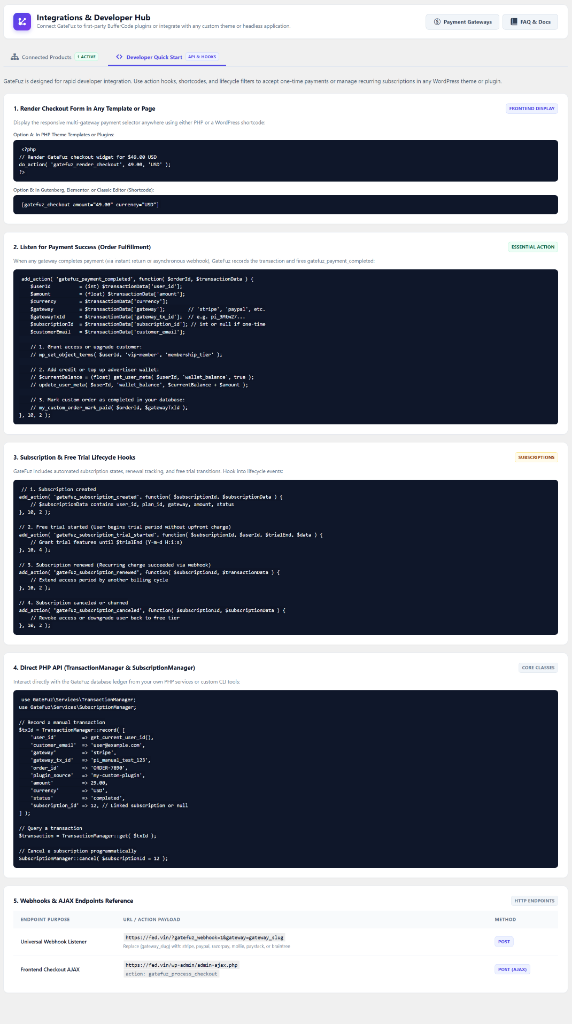Screen dimensions: 572x1024
Task: Click the gatefuz_payment_completed code block
Action: (285, 347)
